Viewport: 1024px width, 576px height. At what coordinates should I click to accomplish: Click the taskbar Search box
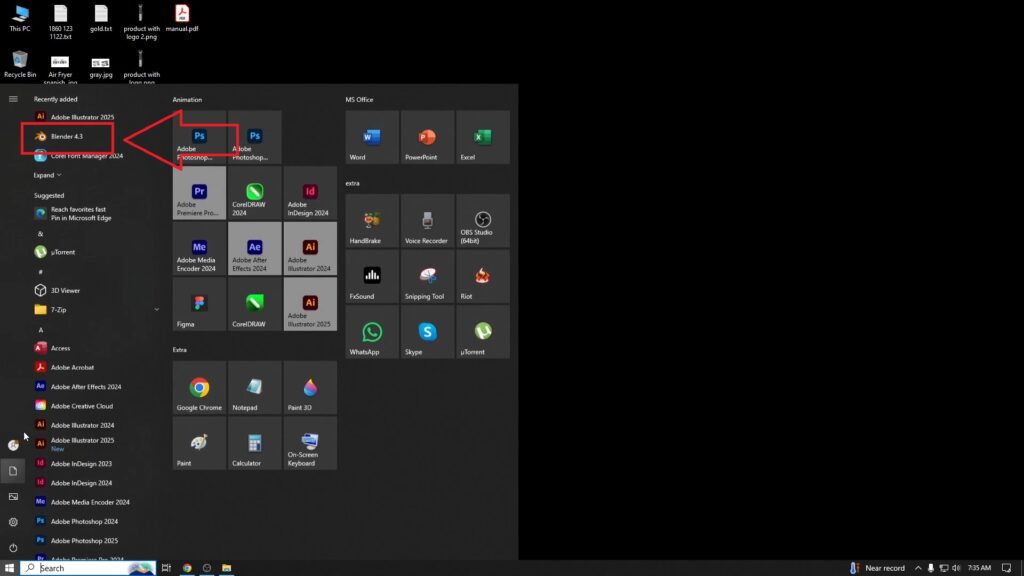pyautogui.click(x=88, y=568)
